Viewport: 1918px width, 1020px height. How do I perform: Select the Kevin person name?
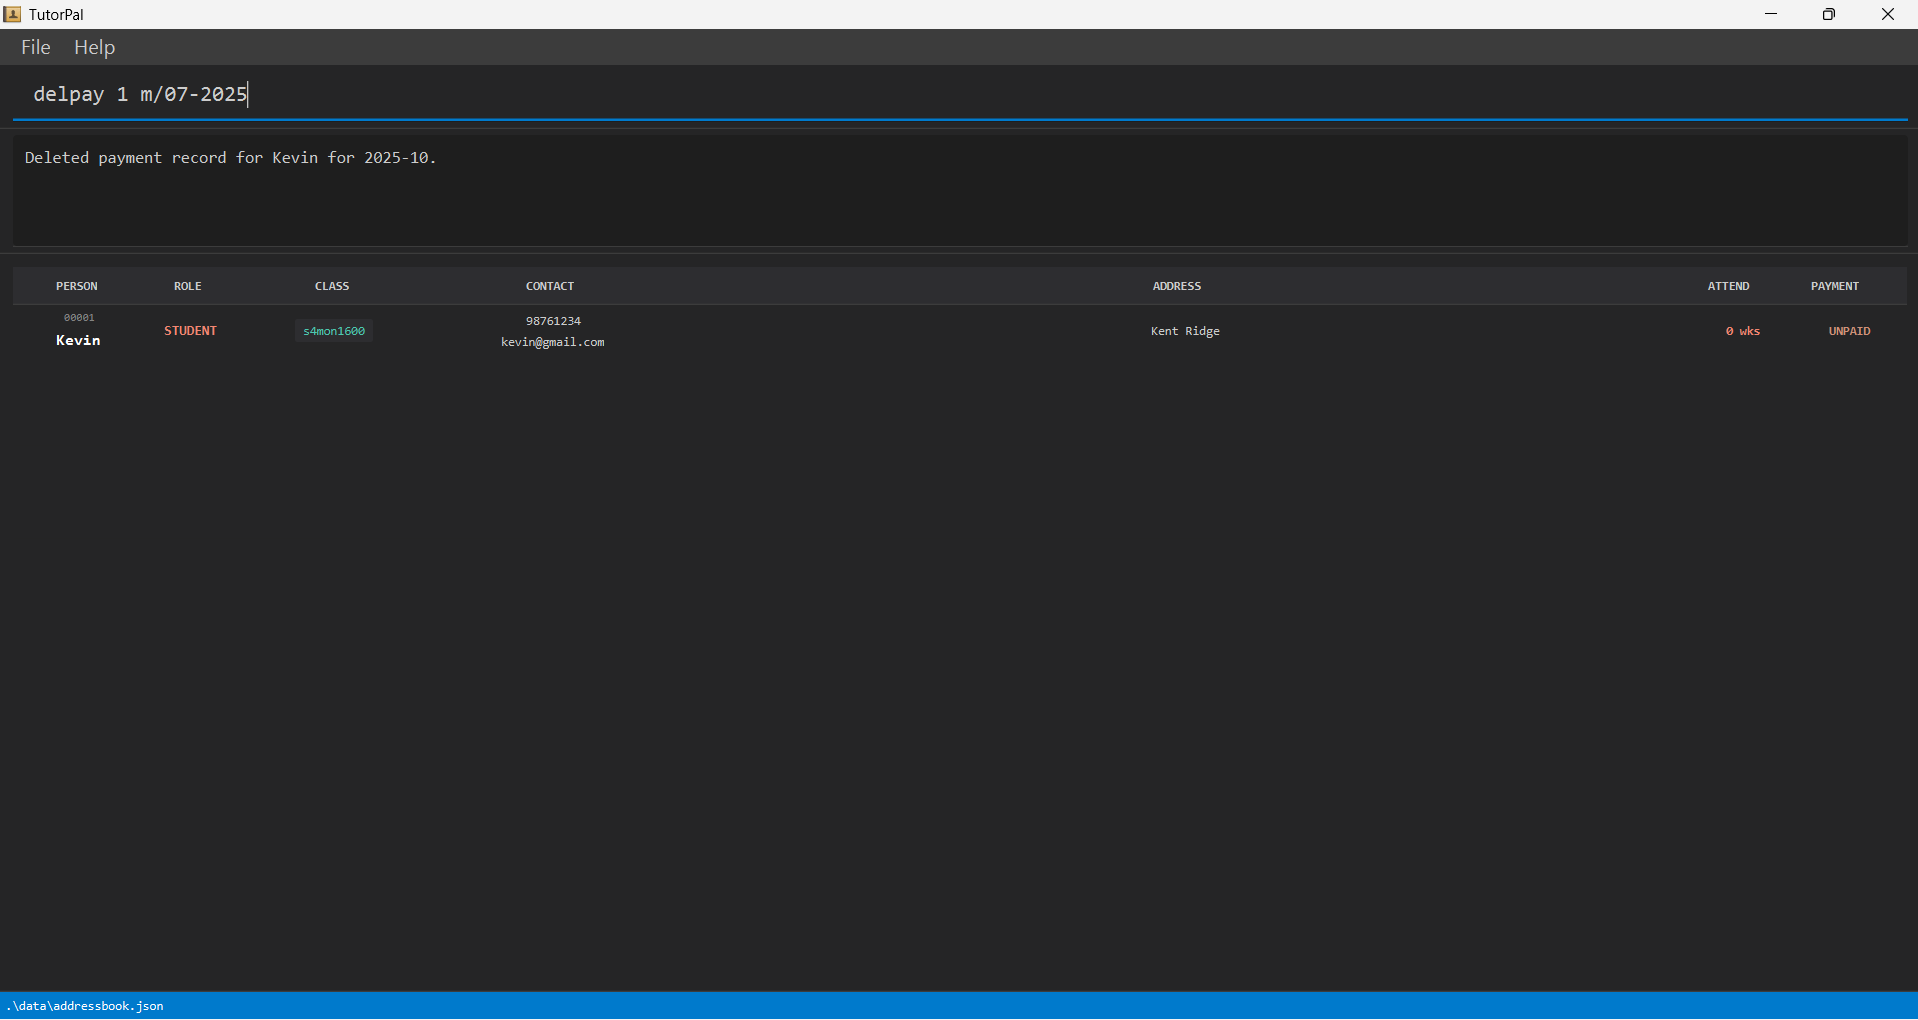(x=78, y=340)
